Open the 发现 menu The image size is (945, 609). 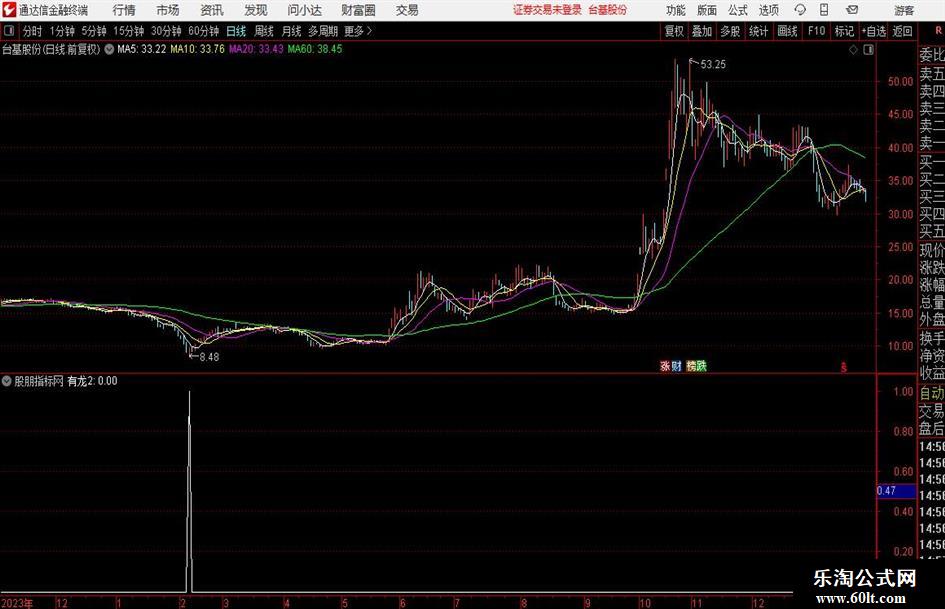pos(256,10)
